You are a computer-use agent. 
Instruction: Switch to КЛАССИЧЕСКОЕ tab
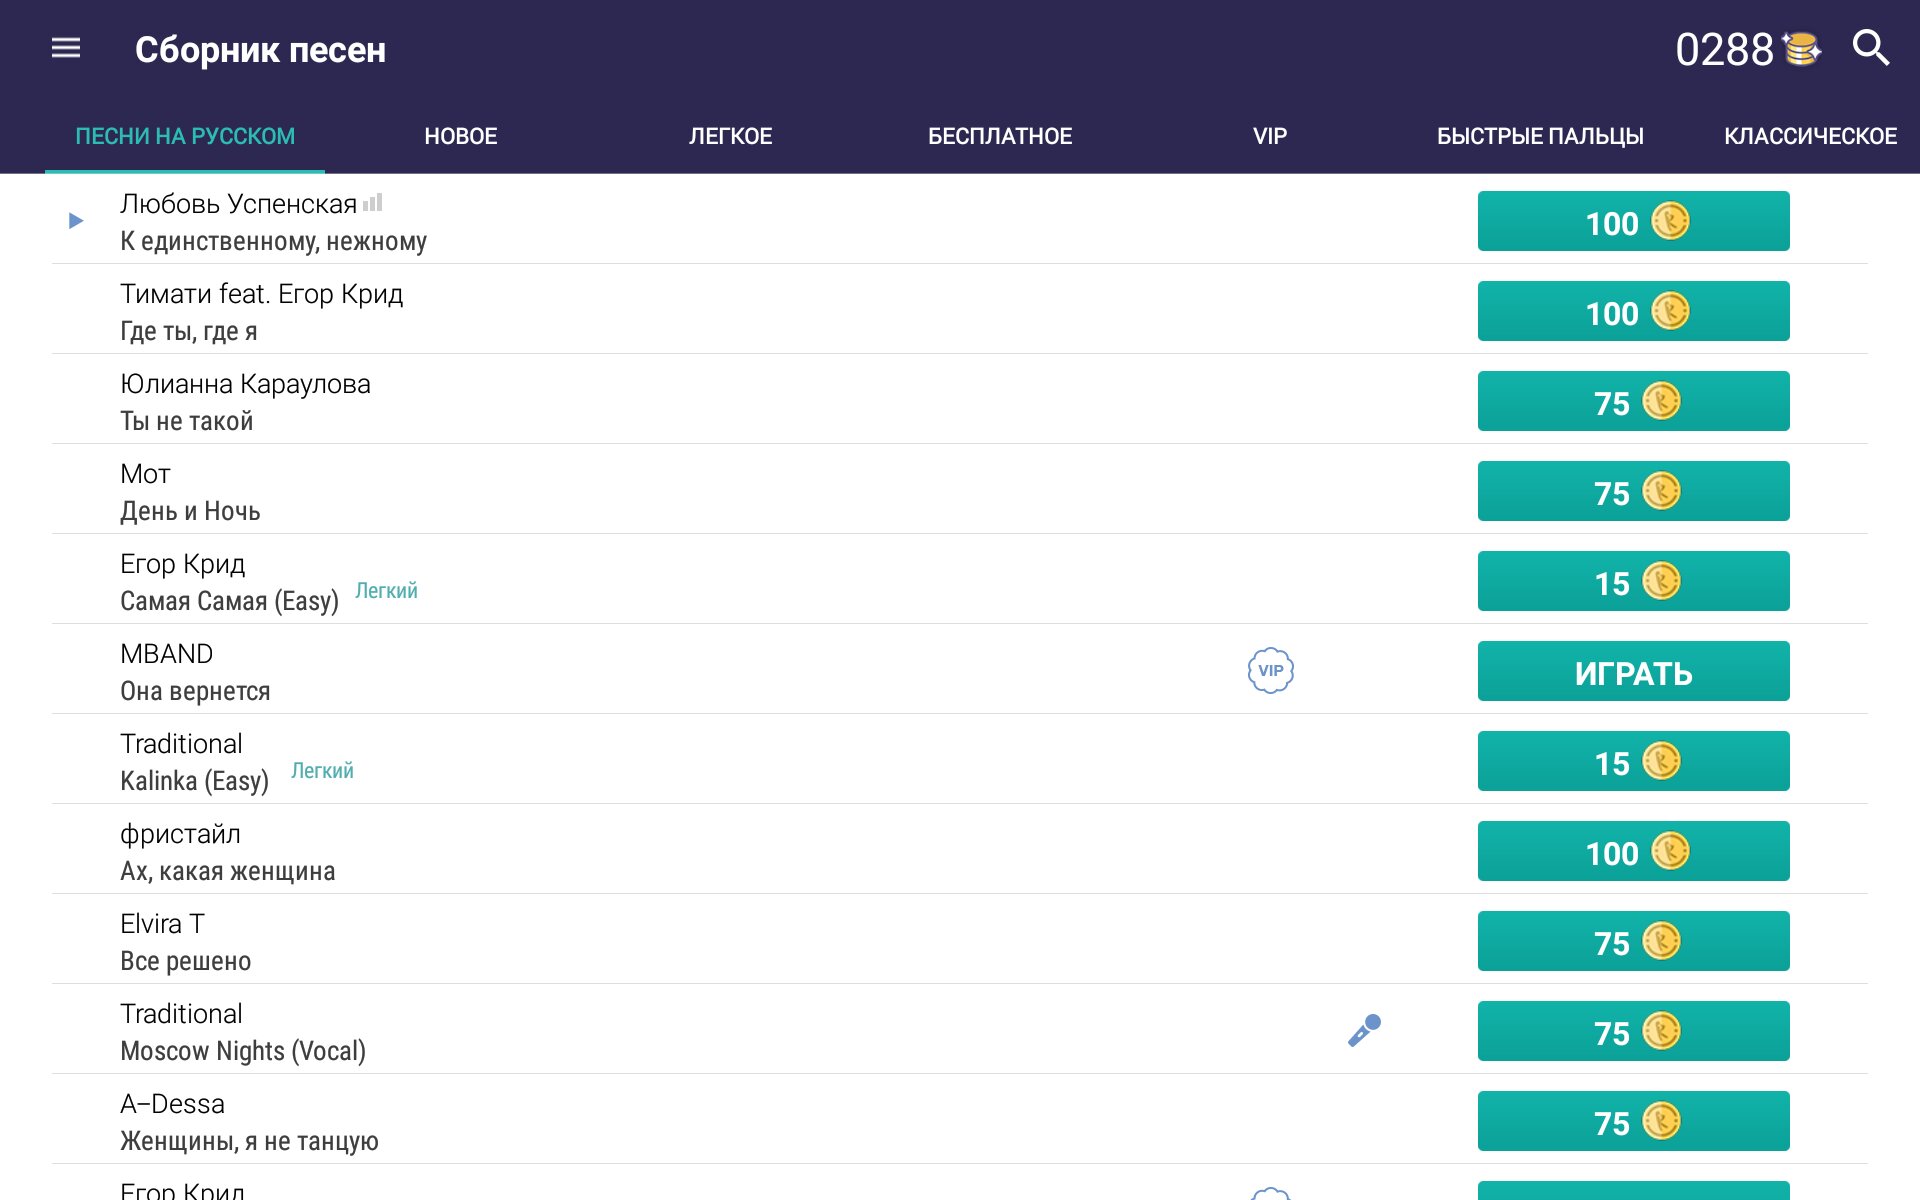click(1810, 136)
